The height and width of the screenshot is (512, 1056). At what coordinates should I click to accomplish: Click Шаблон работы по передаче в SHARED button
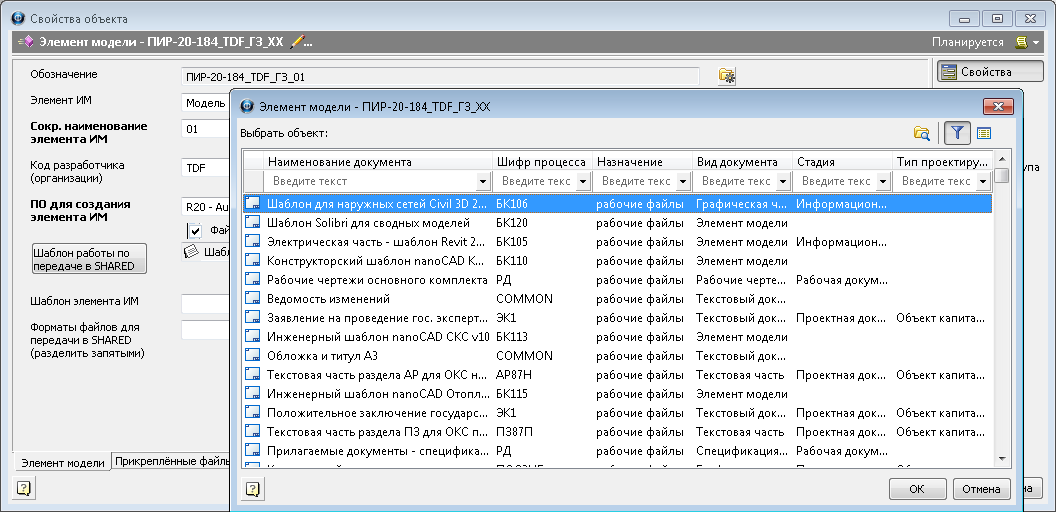click(x=89, y=259)
